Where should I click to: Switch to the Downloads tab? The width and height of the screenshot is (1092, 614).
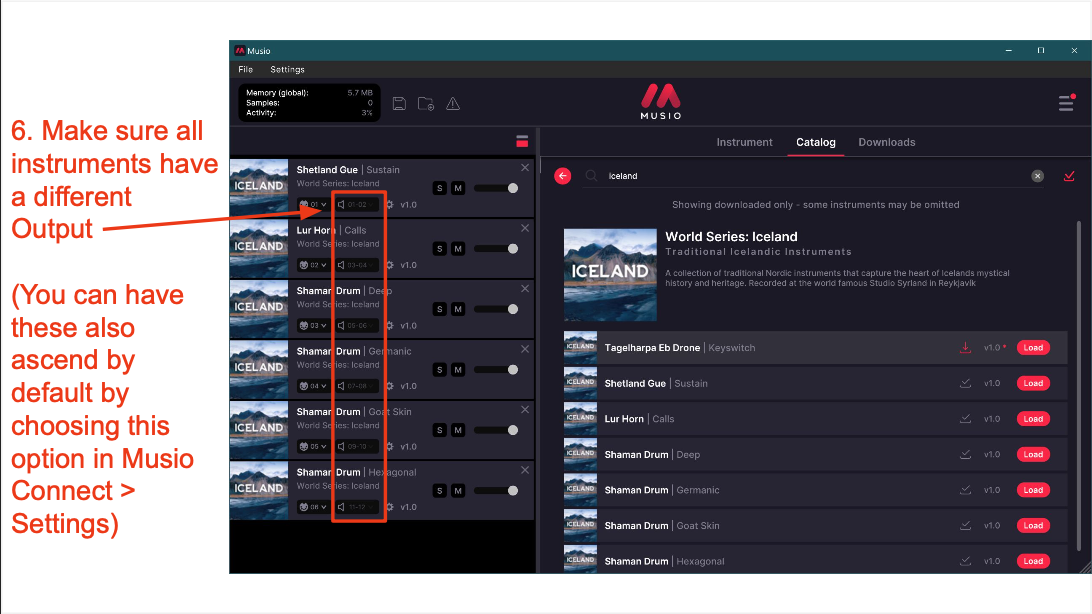[x=887, y=142]
